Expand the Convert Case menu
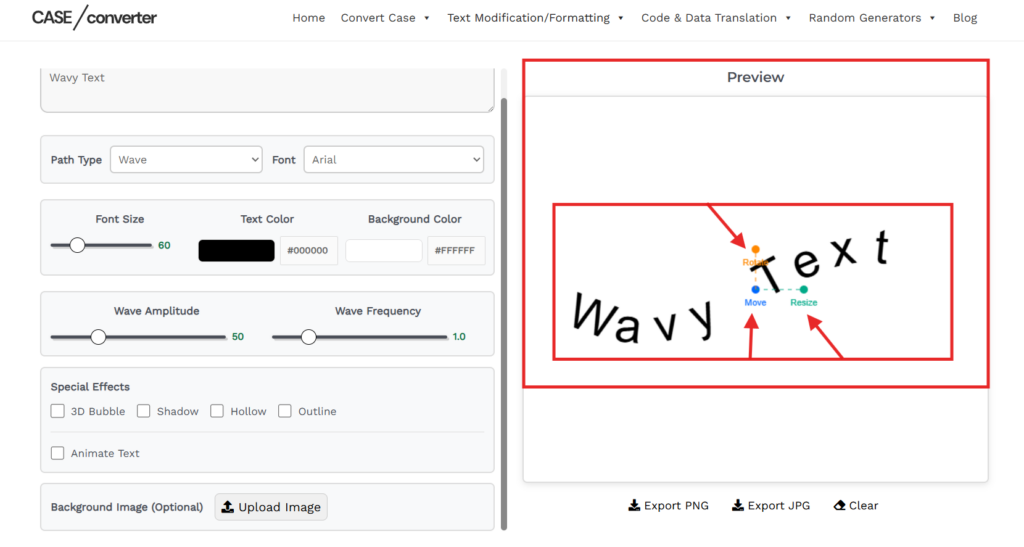 pyautogui.click(x=385, y=18)
